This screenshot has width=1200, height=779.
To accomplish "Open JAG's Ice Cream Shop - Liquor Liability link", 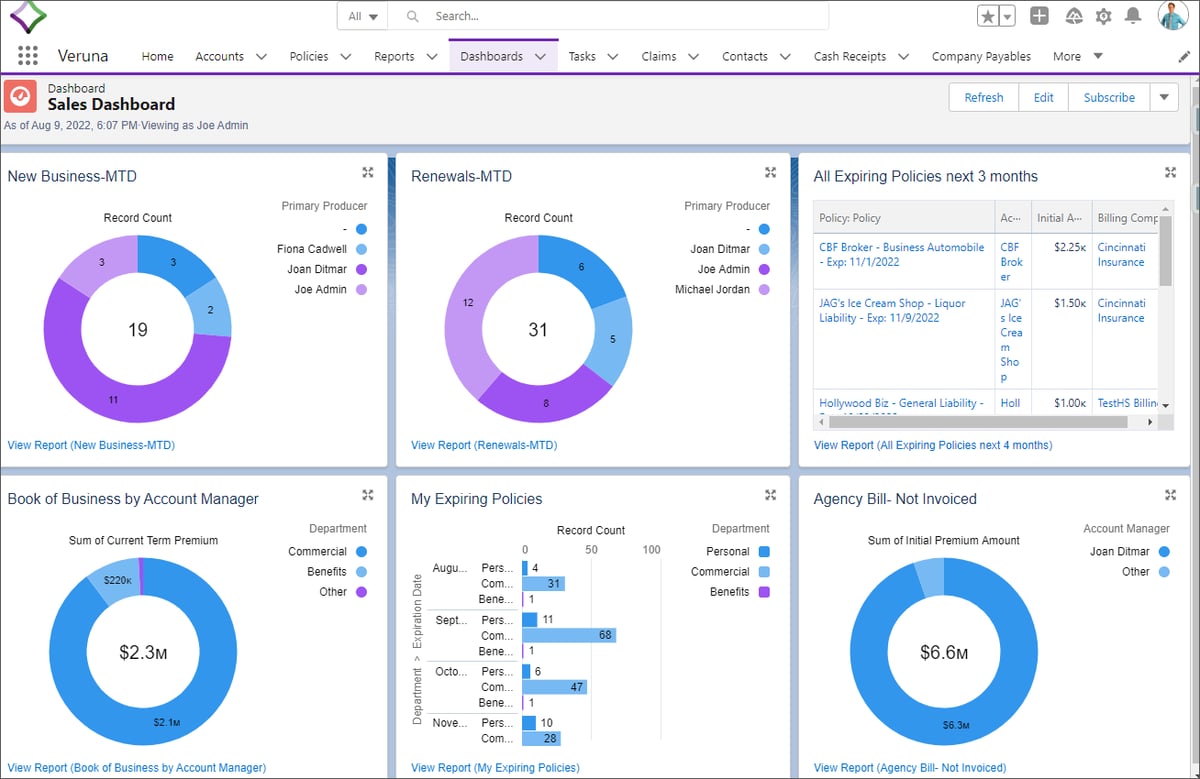I will coord(893,310).
